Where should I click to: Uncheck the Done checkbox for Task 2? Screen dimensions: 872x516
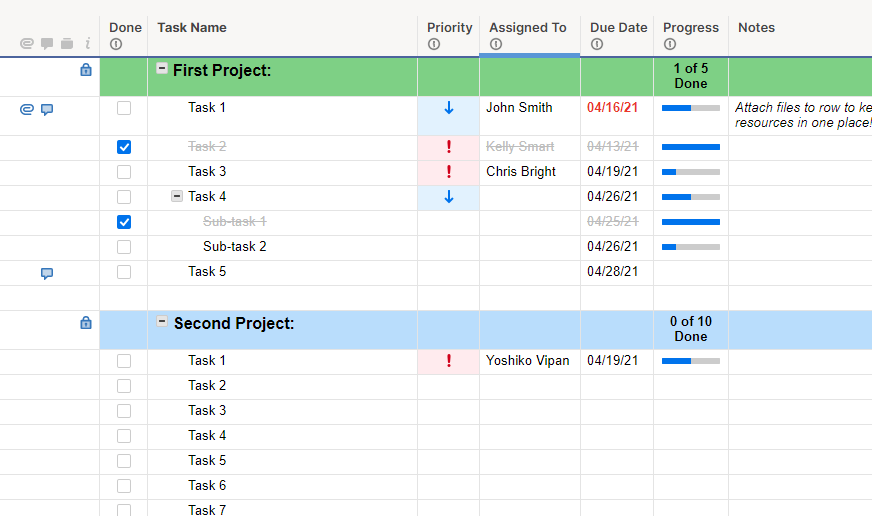tap(124, 147)
